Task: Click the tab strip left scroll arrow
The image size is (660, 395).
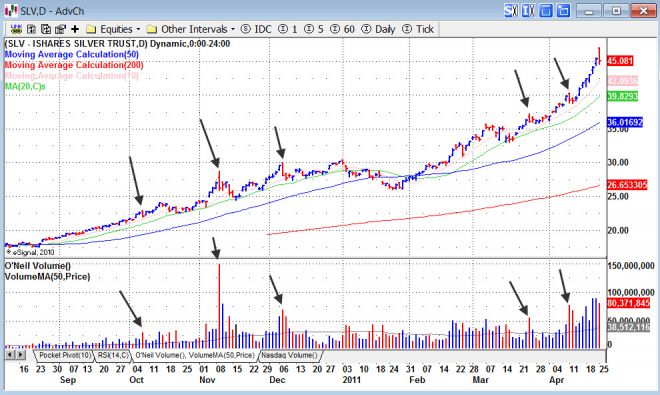Action: pyautogui.click(x=10, y=355)
